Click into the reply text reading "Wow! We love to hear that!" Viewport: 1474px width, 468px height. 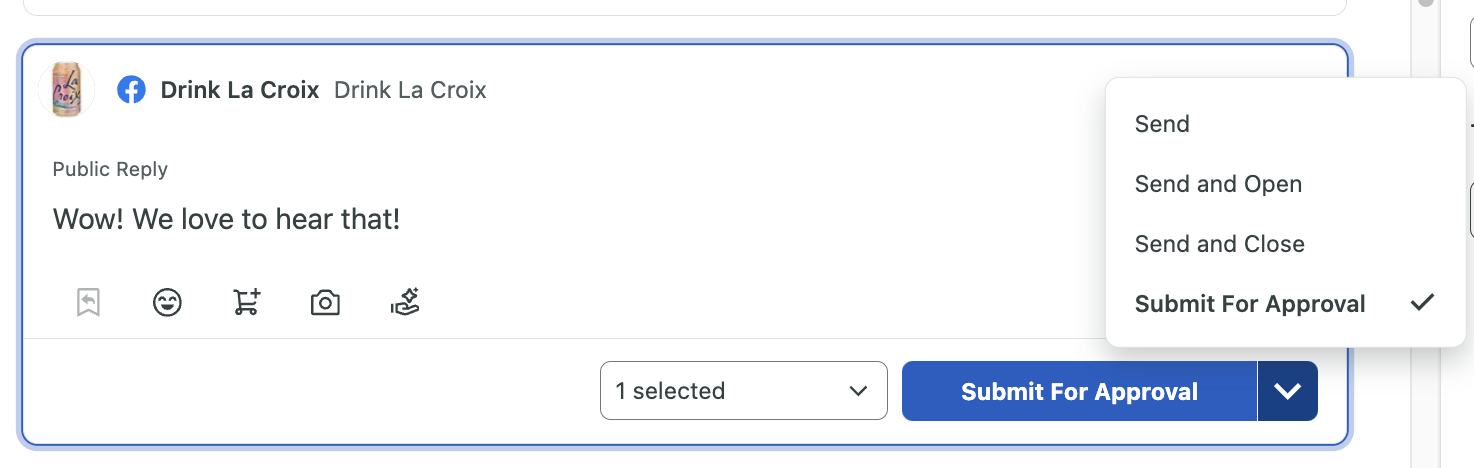pos(227,219)
